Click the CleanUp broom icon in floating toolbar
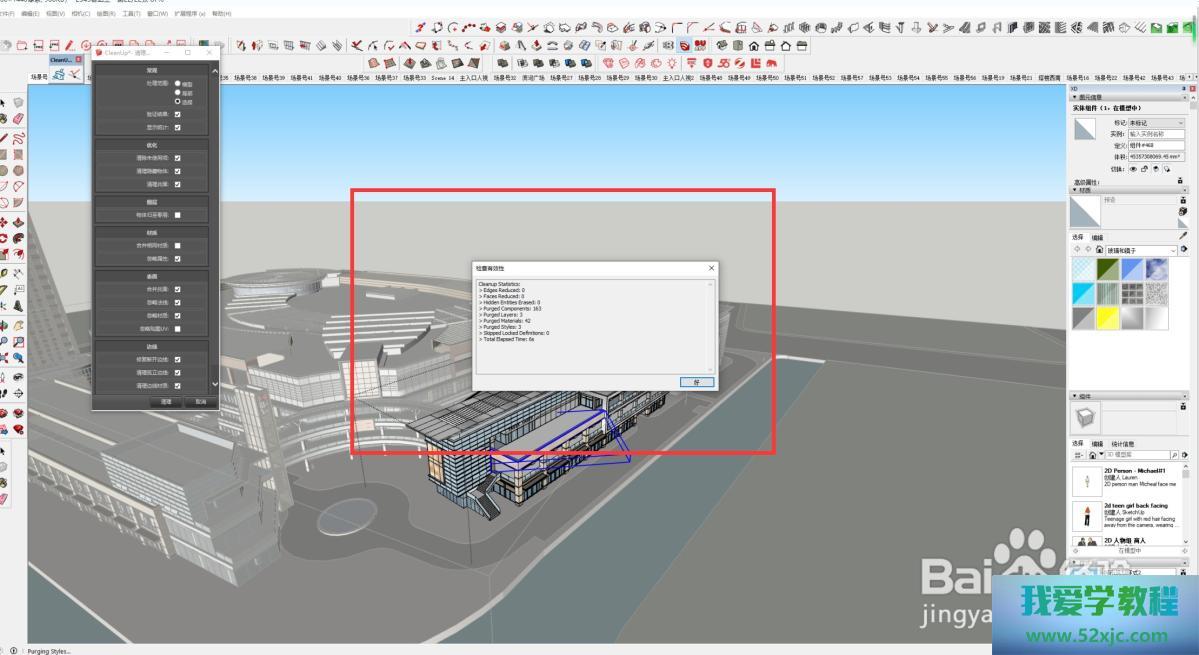The height and width of the screenshot is (655, 1199). click(x=59, y=74)
